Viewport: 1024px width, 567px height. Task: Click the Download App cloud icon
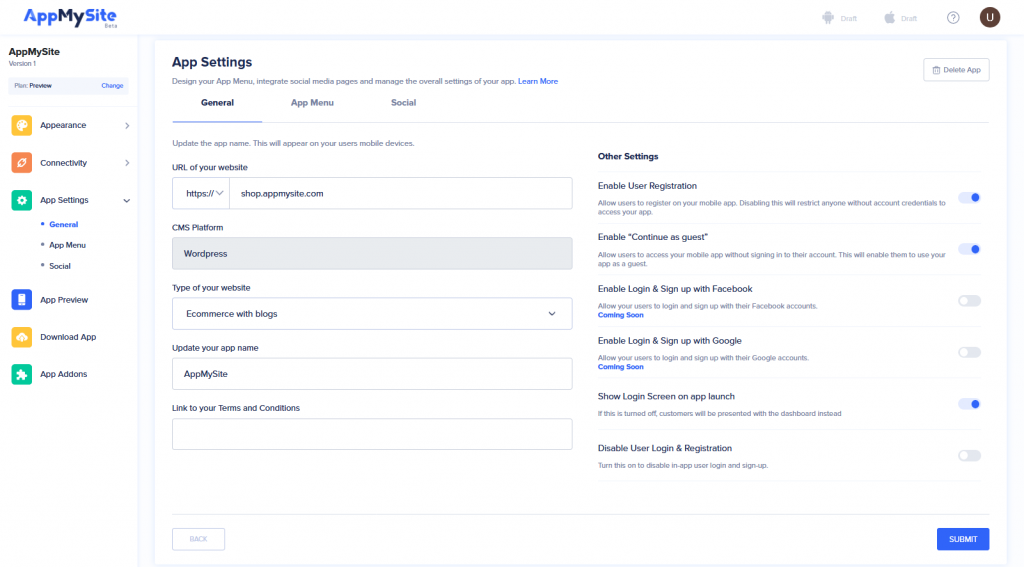pyautogui.click(x=22, y=337)
